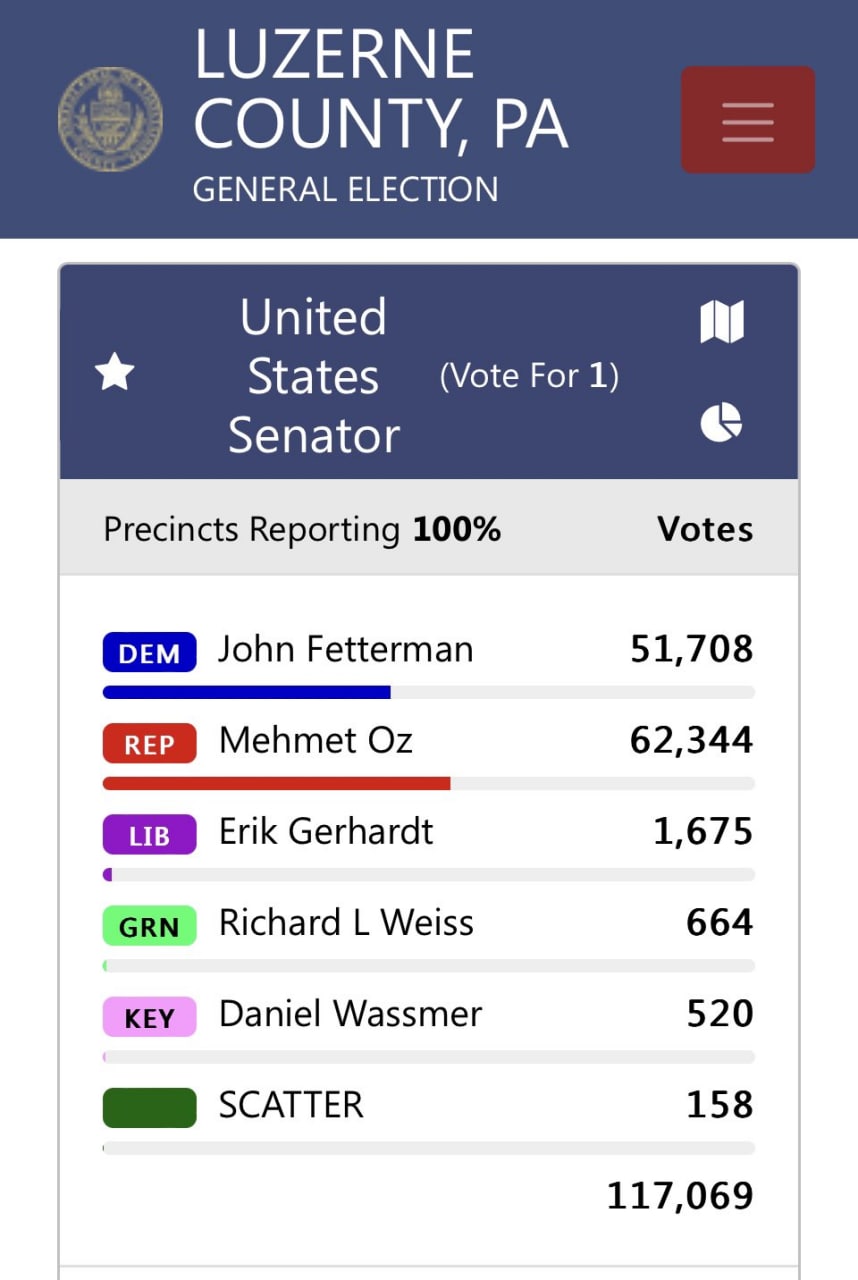Click the DEM party badge
This screenshot has height=1280, width=858.
point(149,652)
